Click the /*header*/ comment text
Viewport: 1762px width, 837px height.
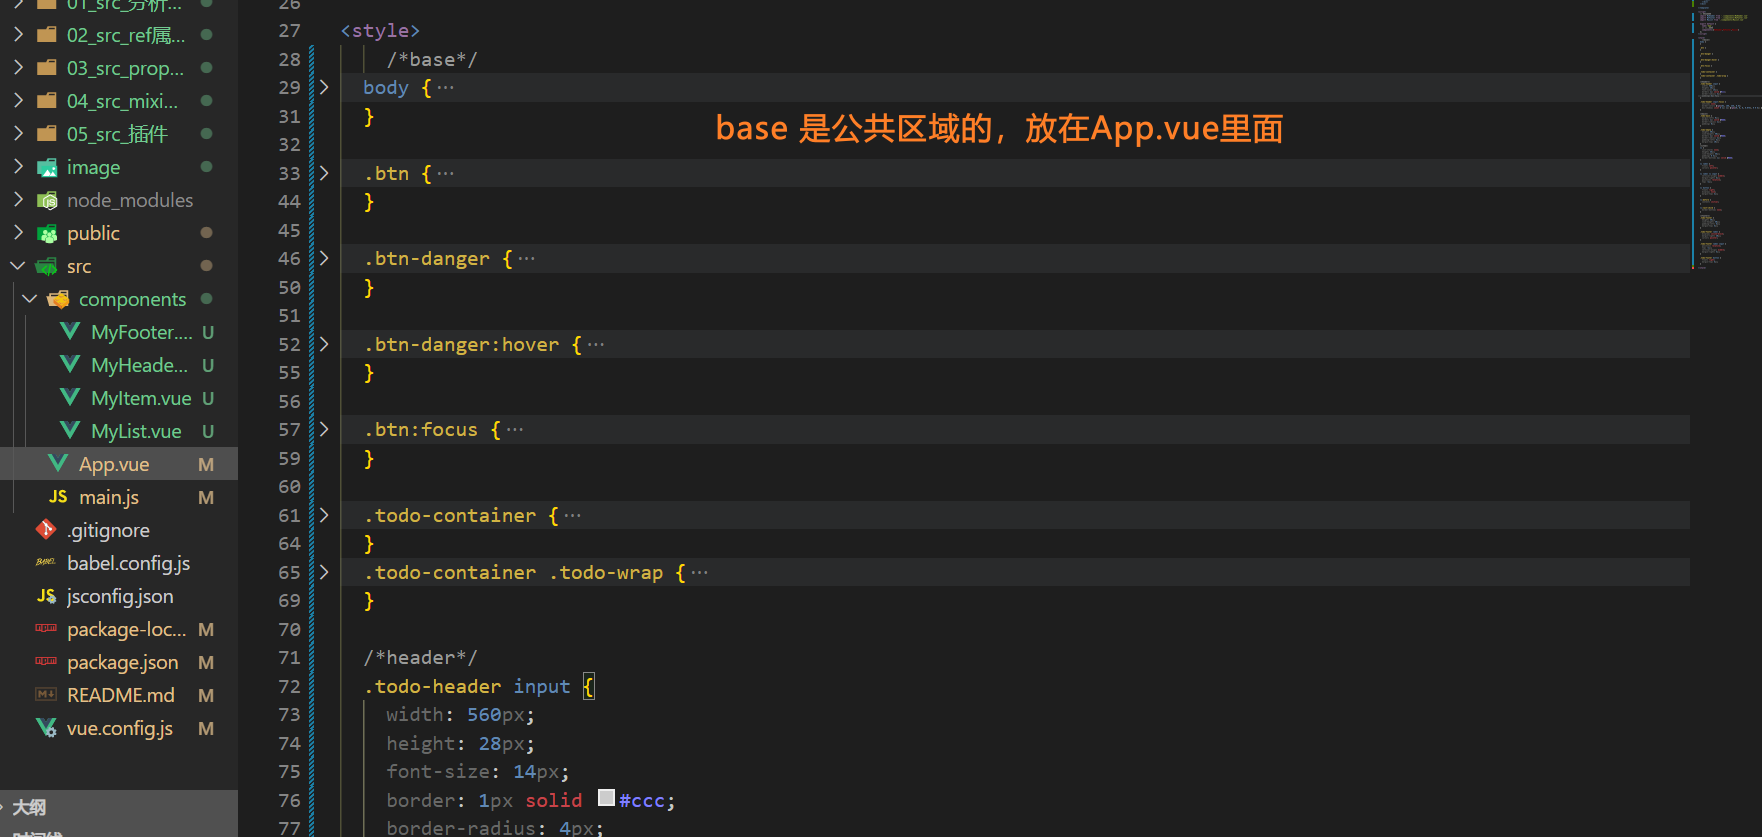[420, 657]
